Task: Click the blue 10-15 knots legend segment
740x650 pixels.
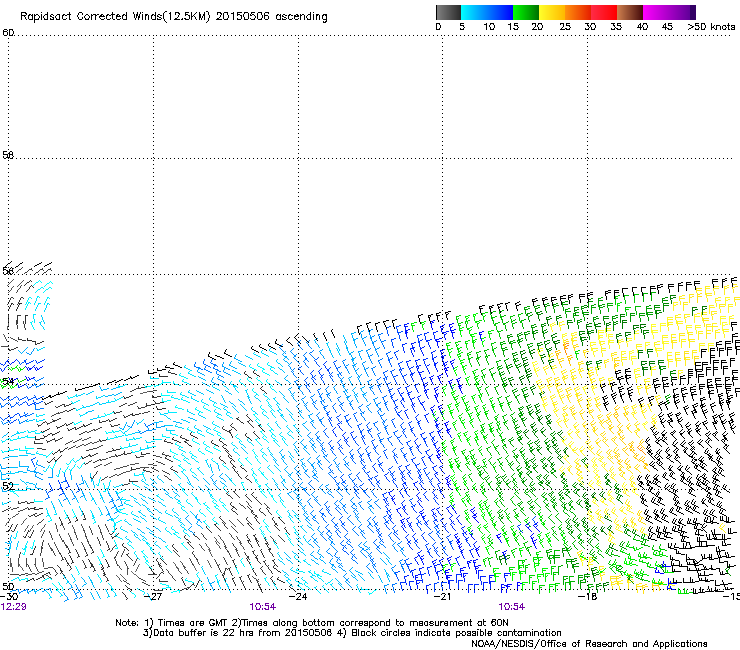Action: 499,12
